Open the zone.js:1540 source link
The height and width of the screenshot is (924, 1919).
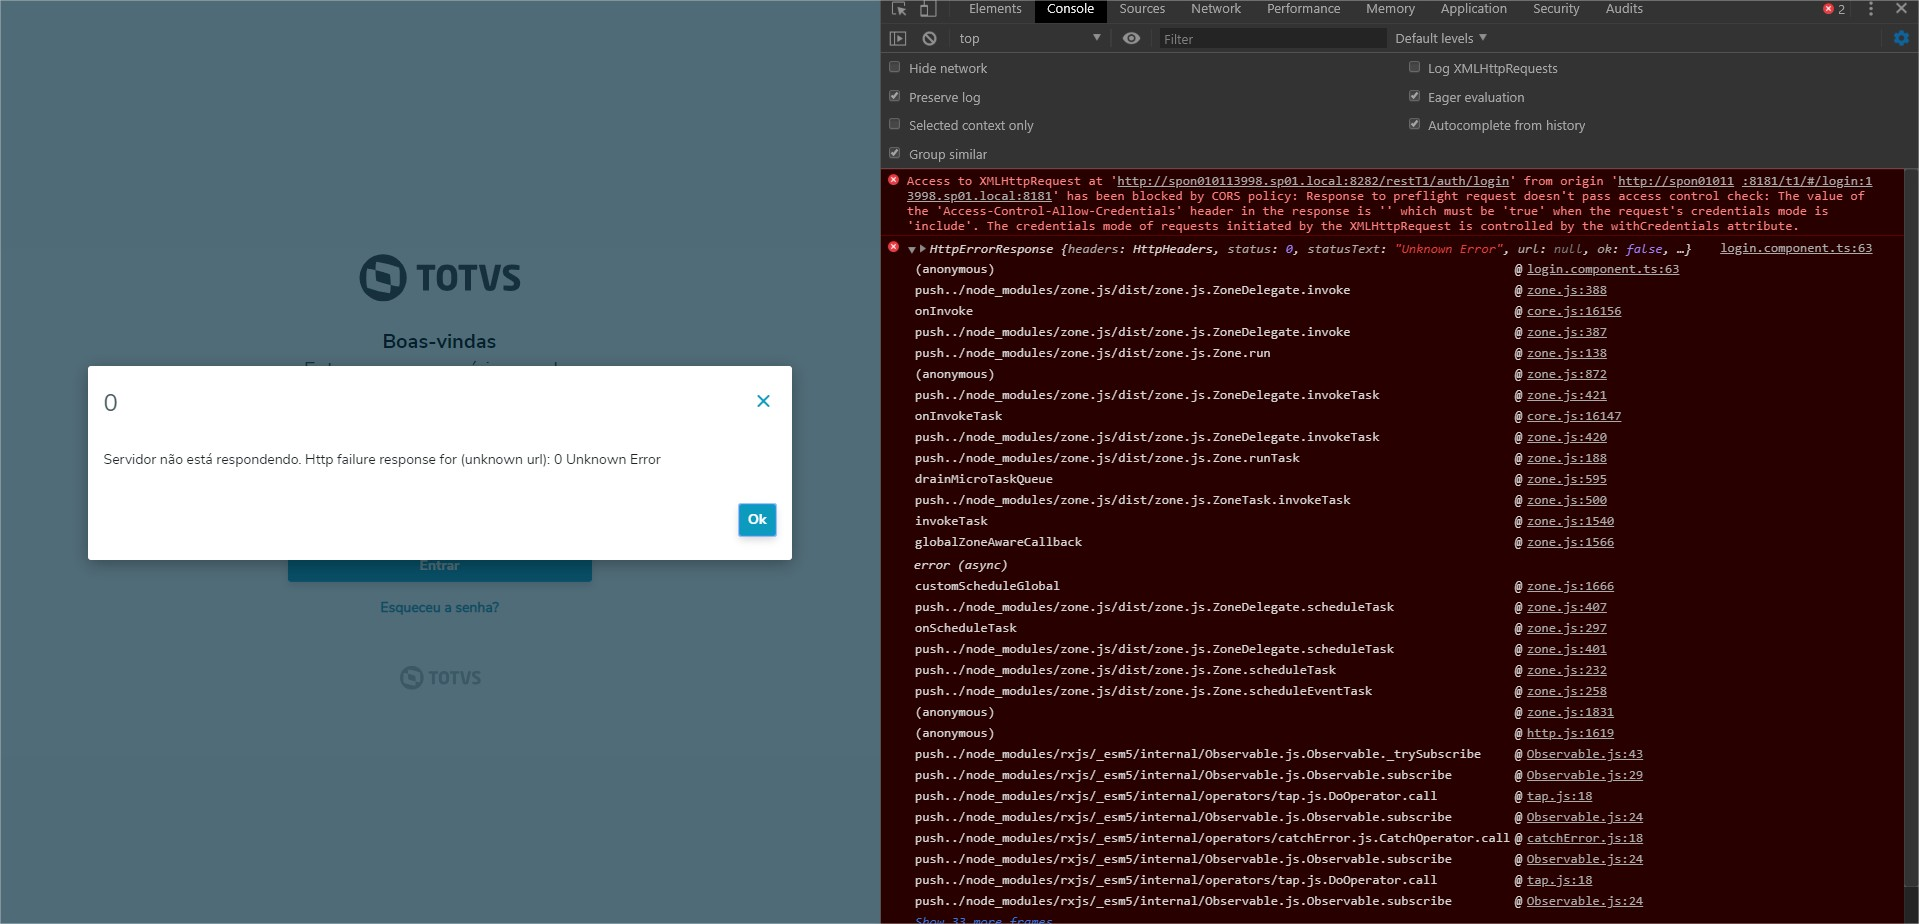point(1570,521)
